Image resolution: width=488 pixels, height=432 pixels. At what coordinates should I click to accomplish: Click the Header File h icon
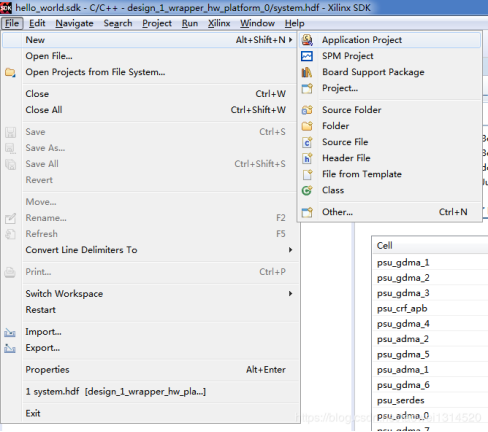[307, 158]
